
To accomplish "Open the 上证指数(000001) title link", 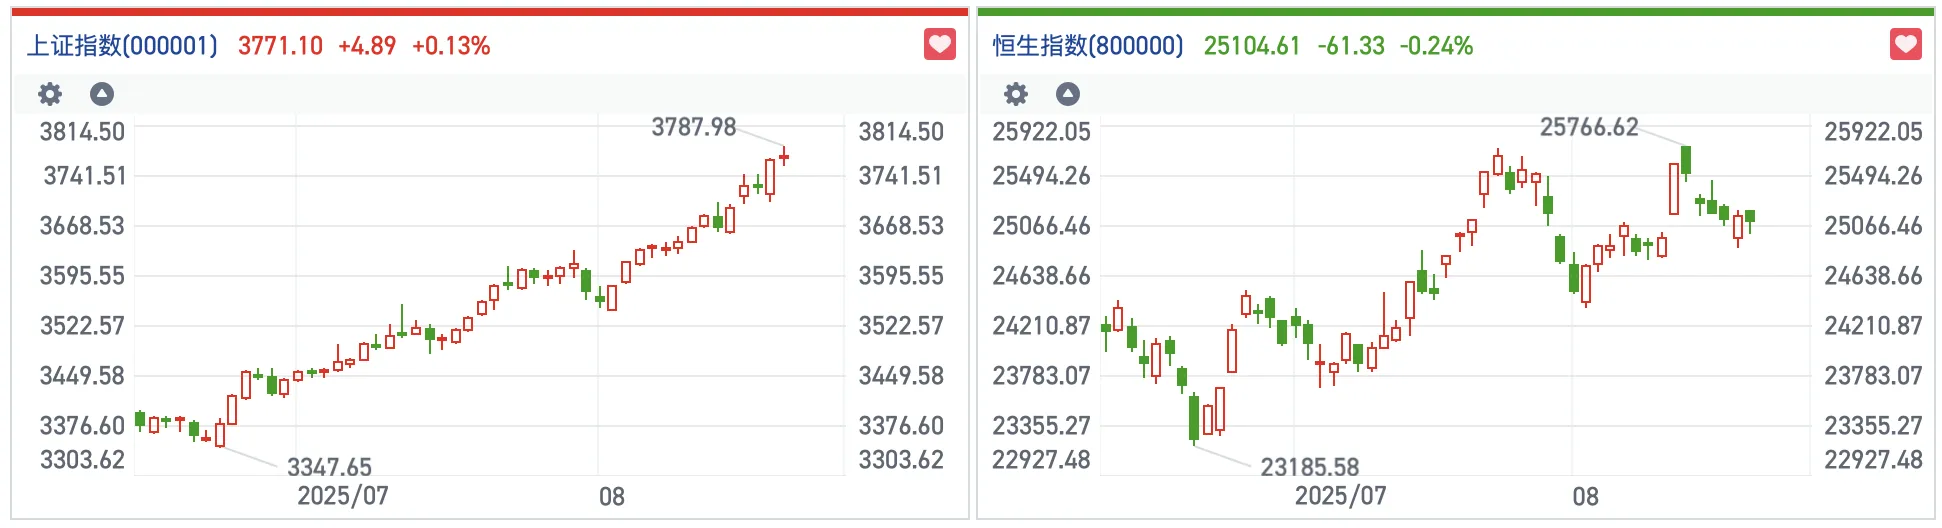I will (x=122, y=46).
